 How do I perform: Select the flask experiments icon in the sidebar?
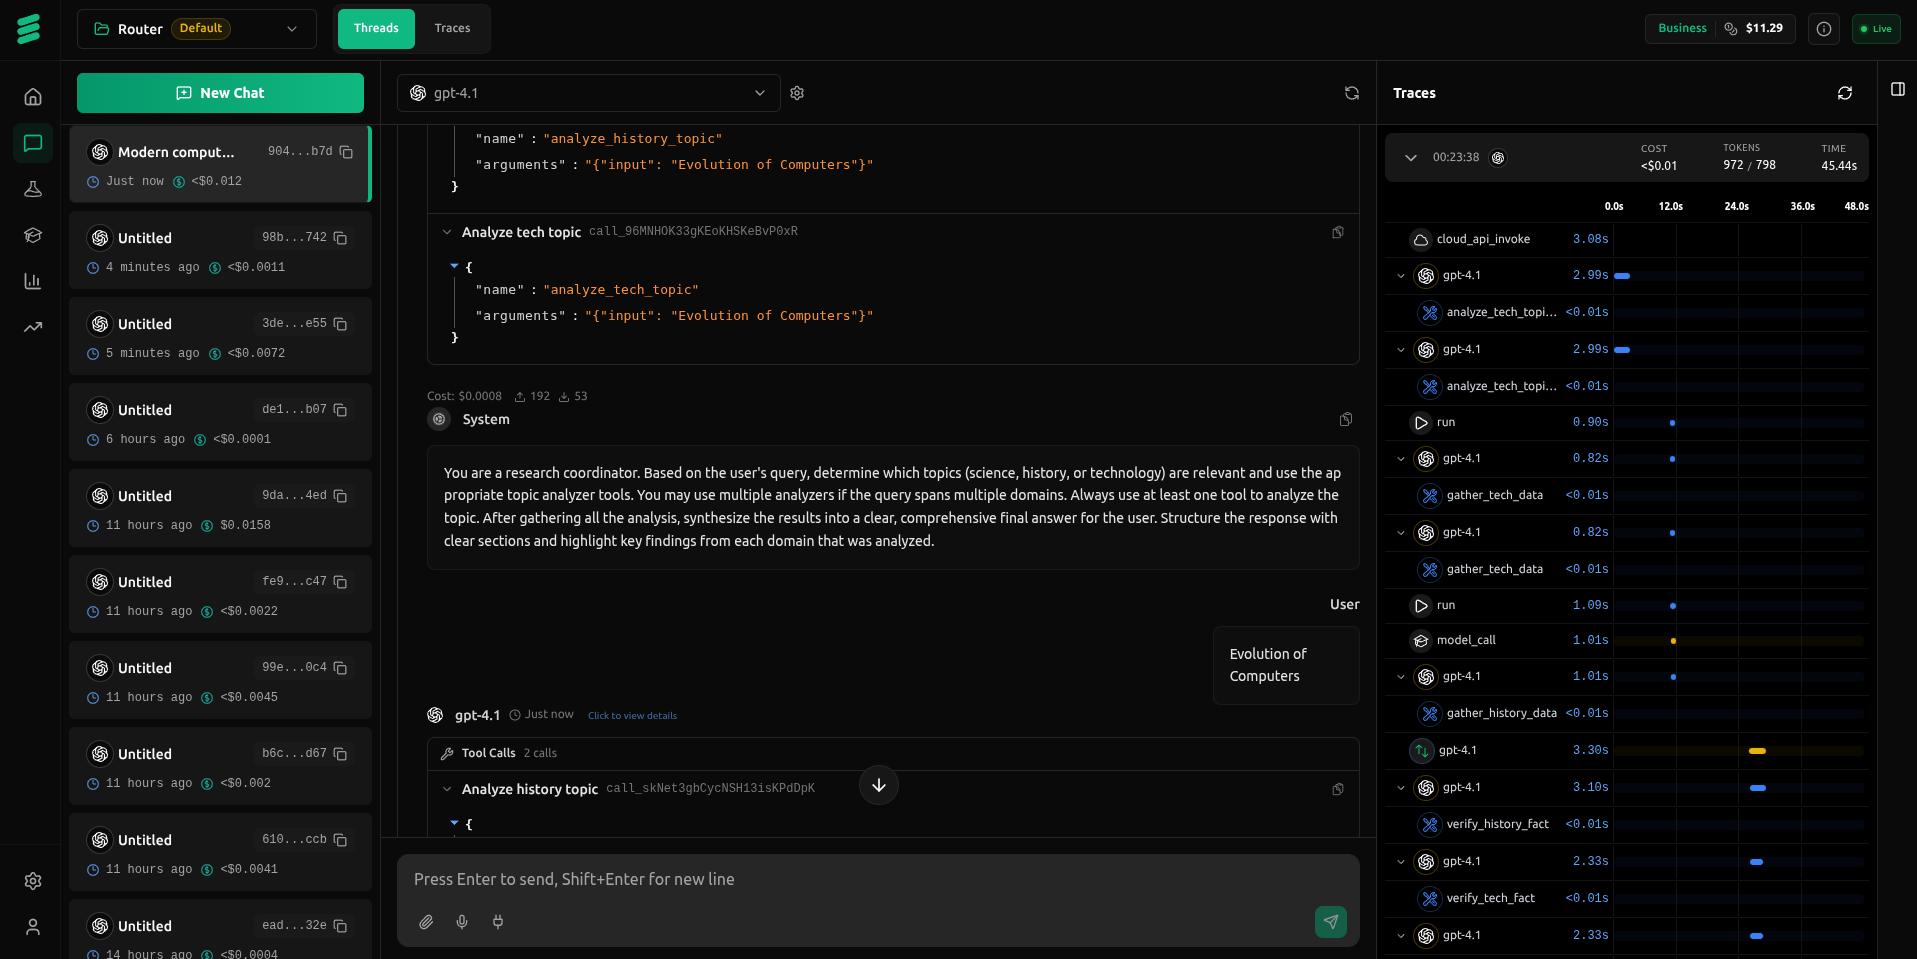33,189
